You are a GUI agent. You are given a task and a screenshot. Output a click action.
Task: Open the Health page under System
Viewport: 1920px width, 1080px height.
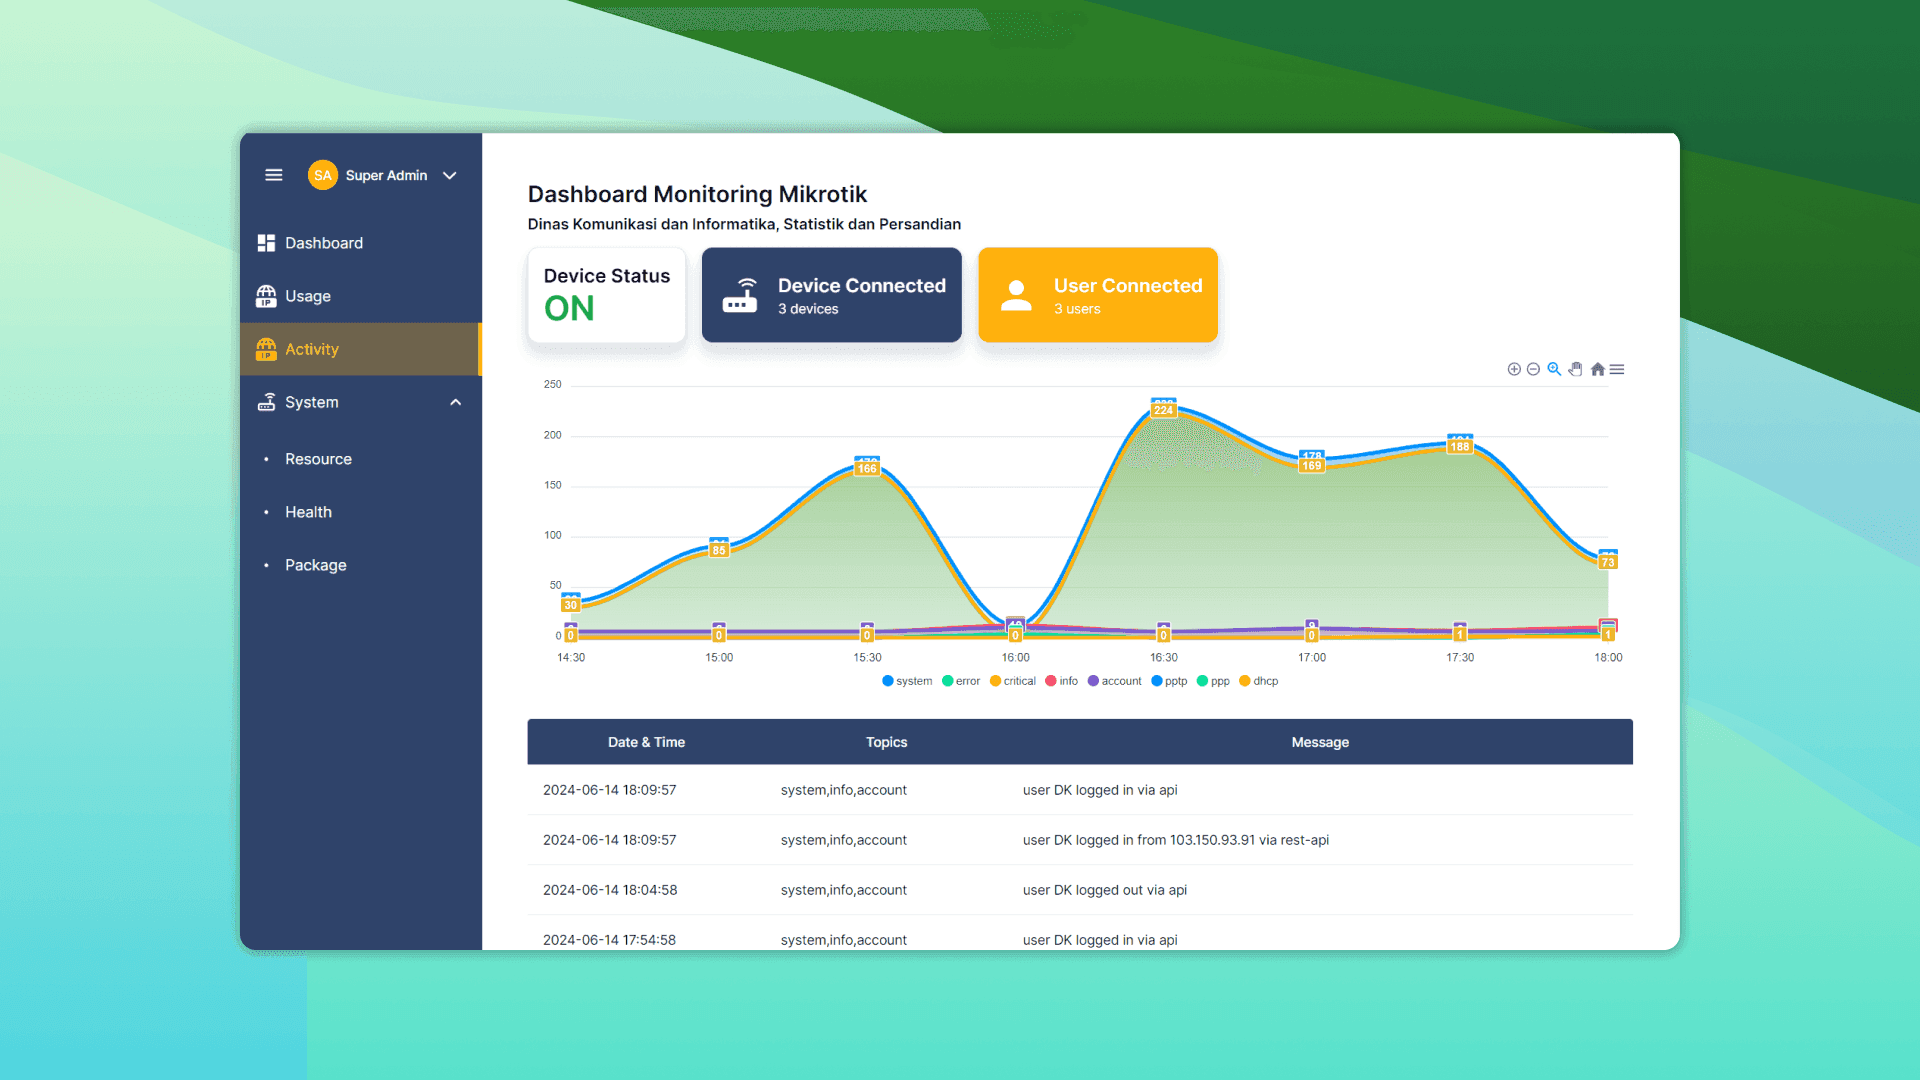click(x=308, y=511)
